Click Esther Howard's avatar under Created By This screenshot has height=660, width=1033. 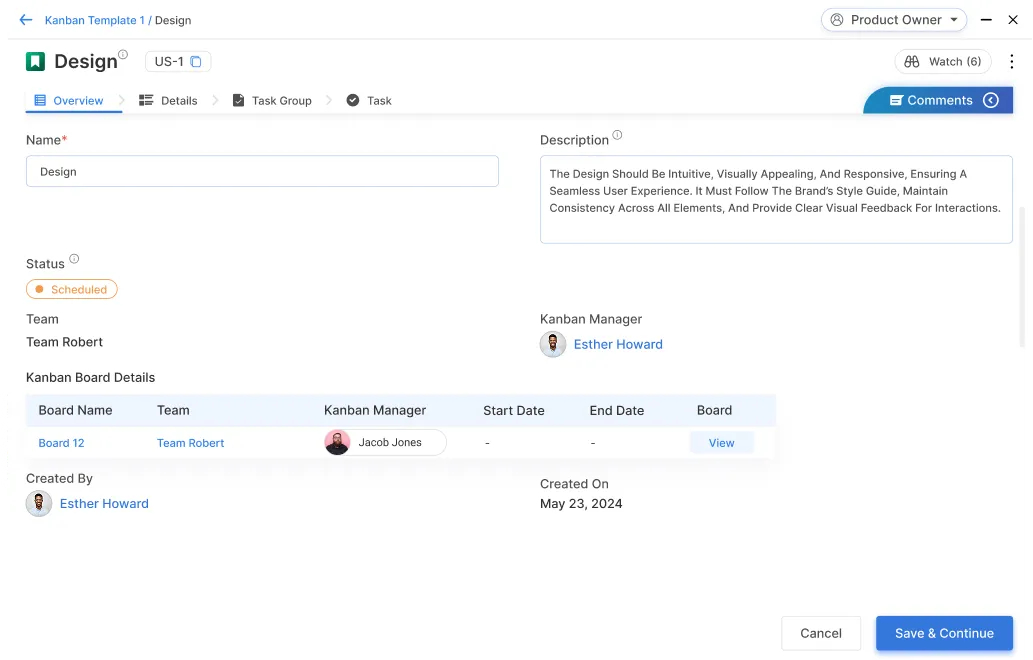click(38, 503)
